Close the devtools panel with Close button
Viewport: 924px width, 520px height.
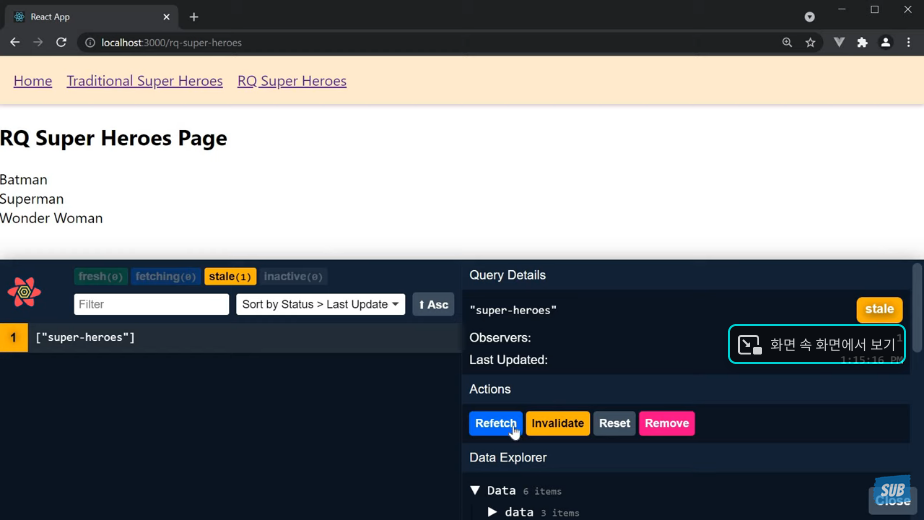pyautogui.click(x=892, y=501)
